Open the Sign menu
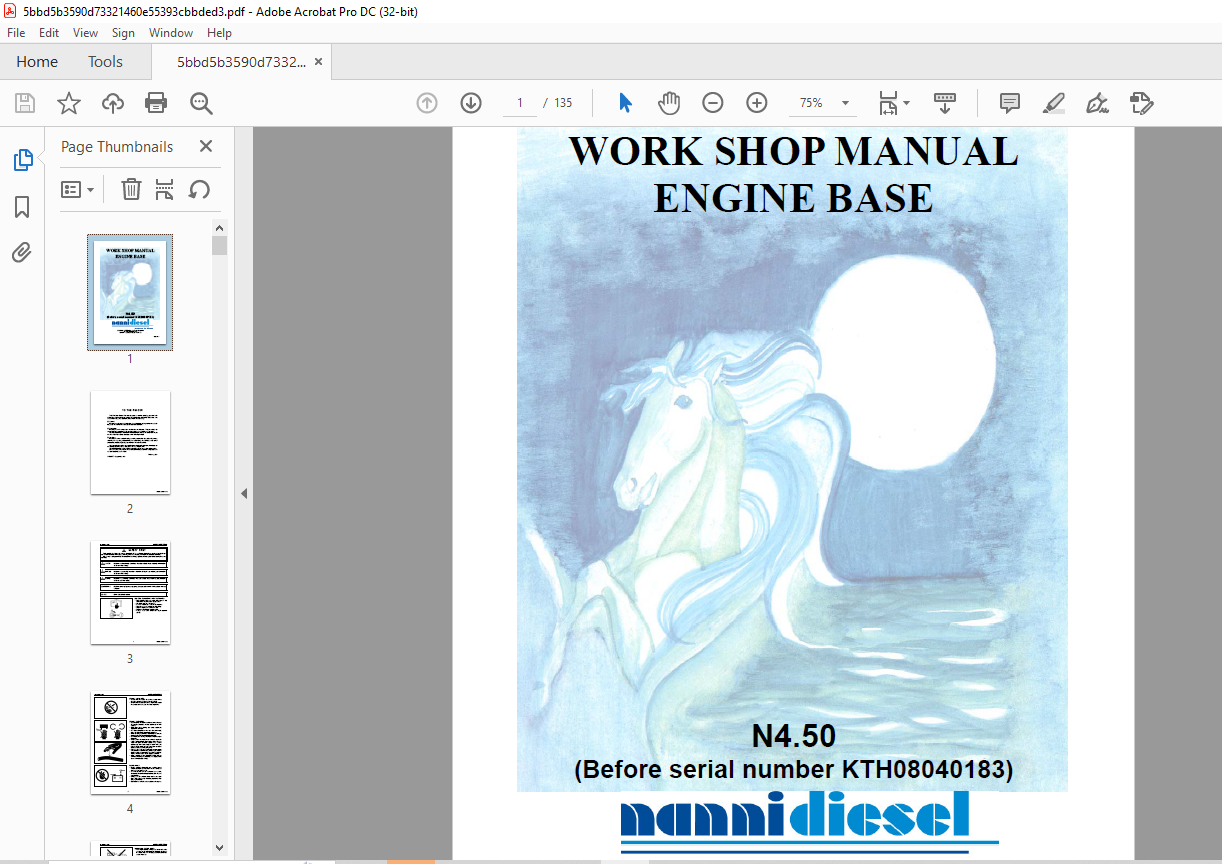The width and height of the screenshot is (1222, 864). (123, 33)
